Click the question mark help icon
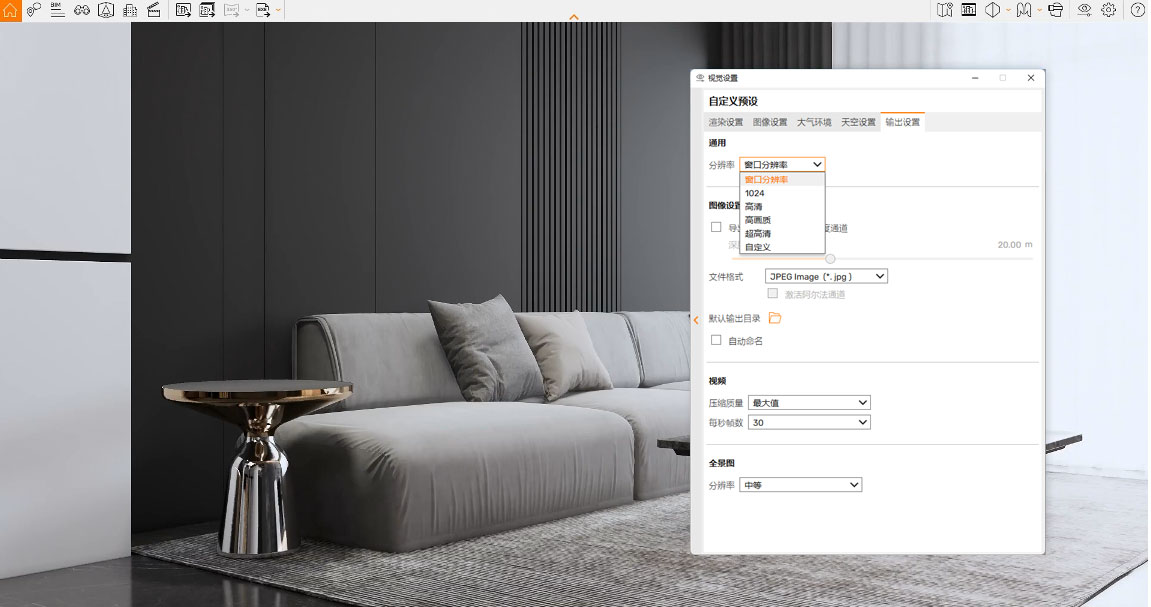 click(1138, 10)
